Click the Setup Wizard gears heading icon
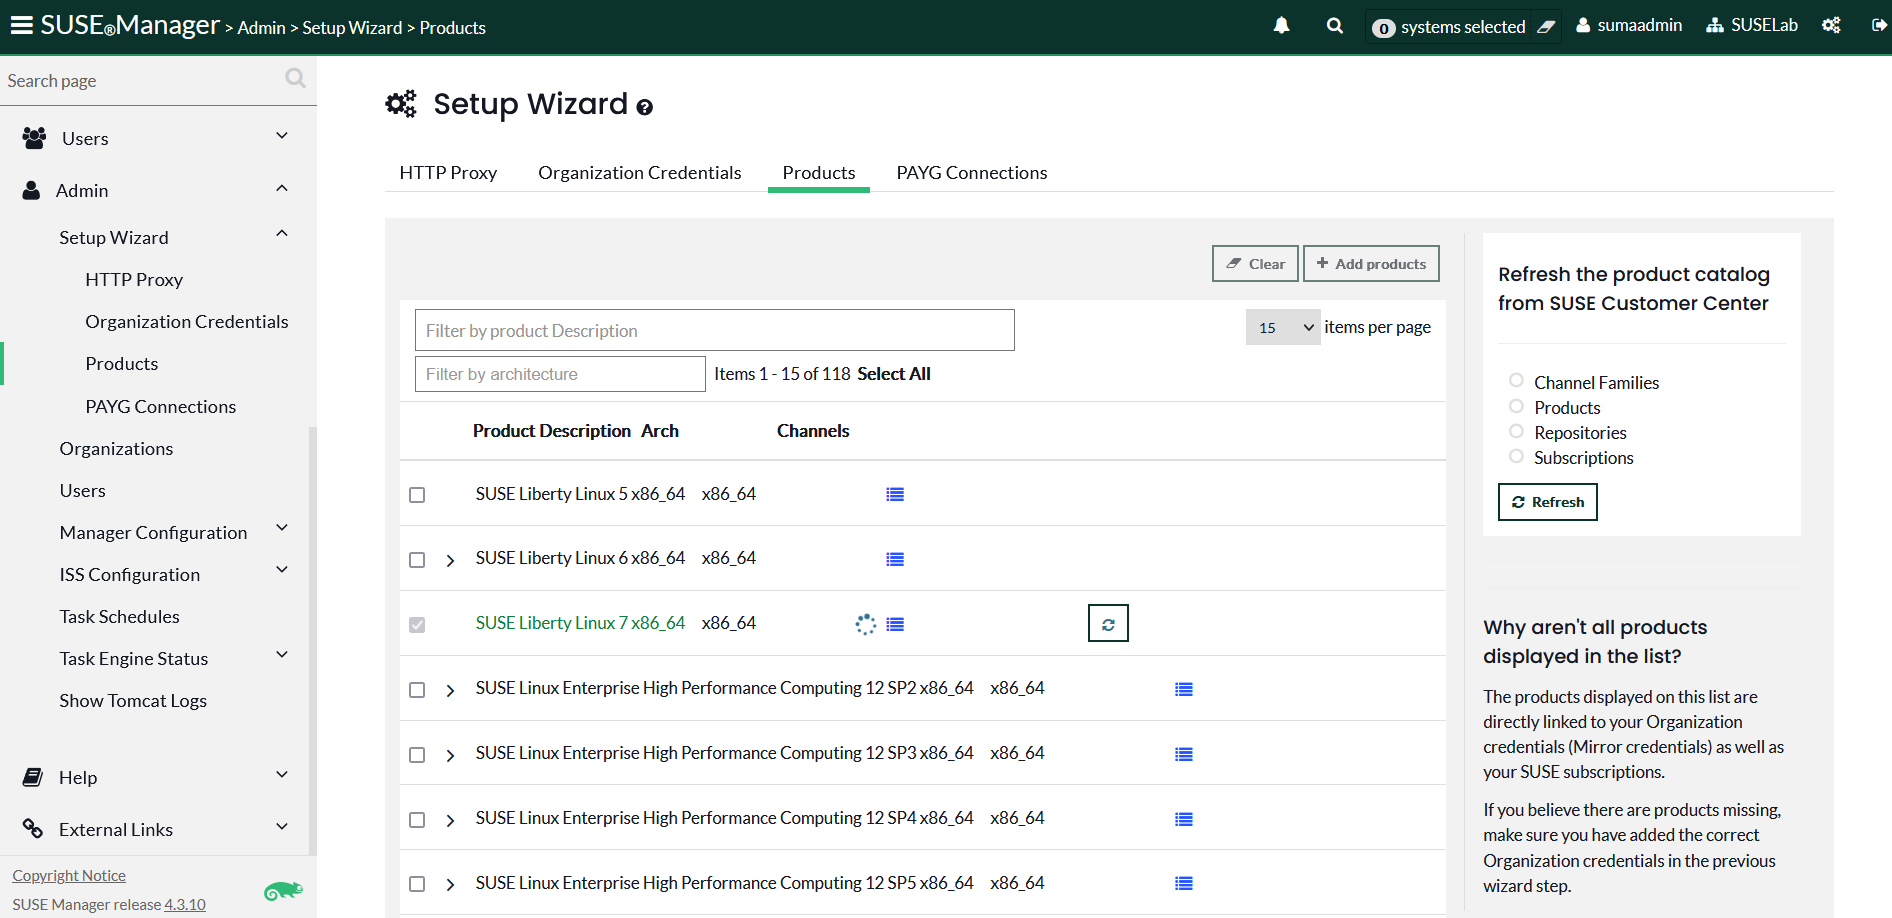This screenshot has height=918, width=1892. (401, 104)
